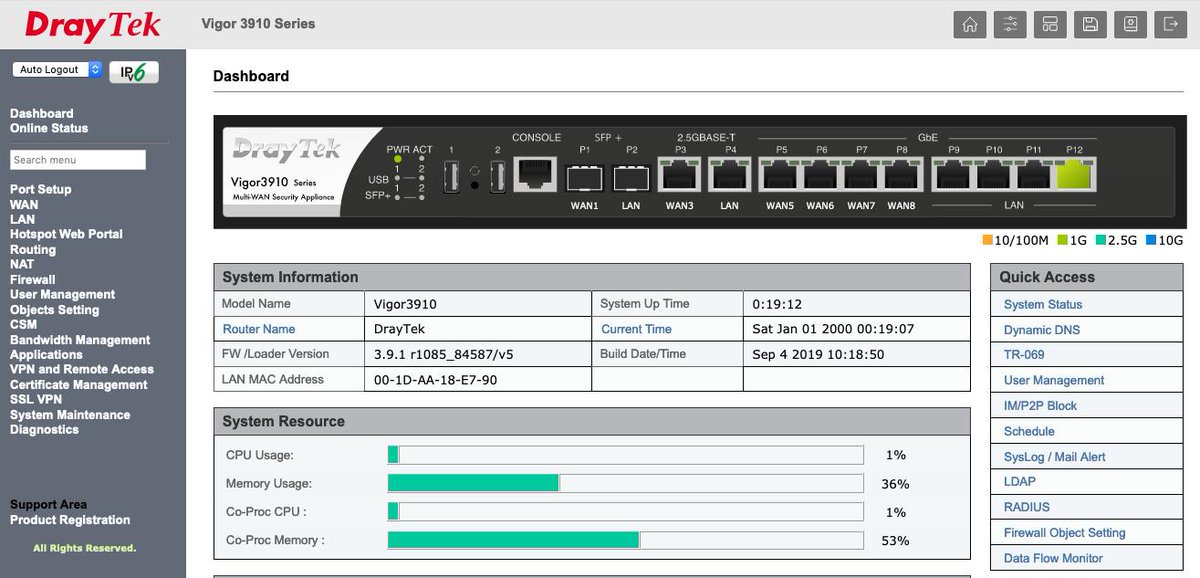Open the manual book icon
Image resolution: width=1200 pixels, height=578 pixels.
point(1130,25)
